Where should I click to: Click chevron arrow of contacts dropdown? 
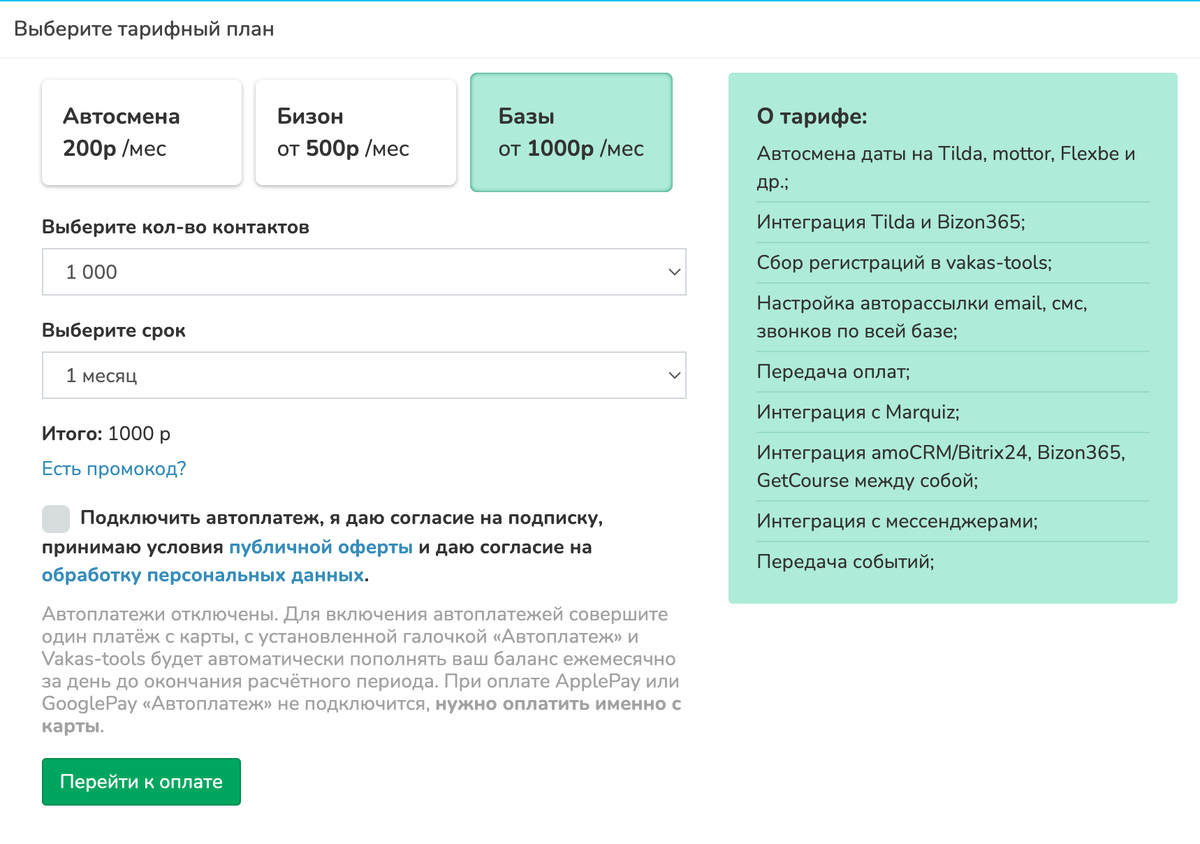coord(674,272)
